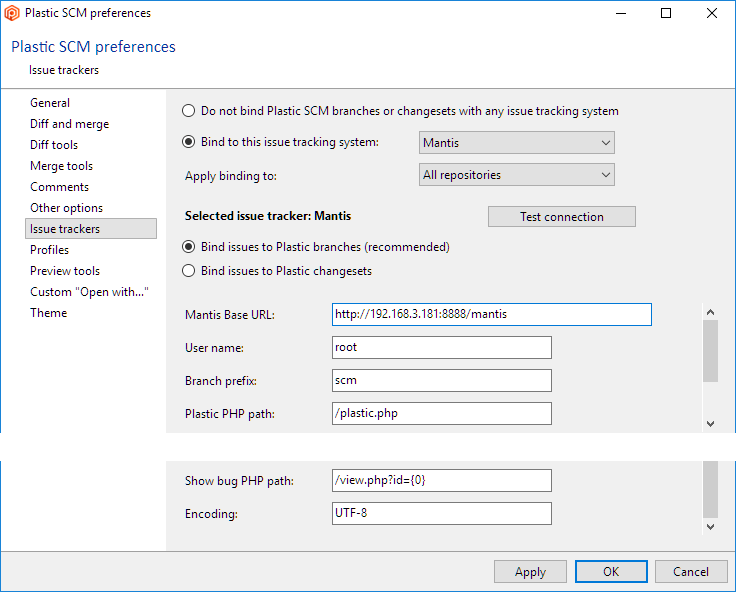Switch to the Comments section
This screenshot has height=592, width=736.
click(59, 187)
